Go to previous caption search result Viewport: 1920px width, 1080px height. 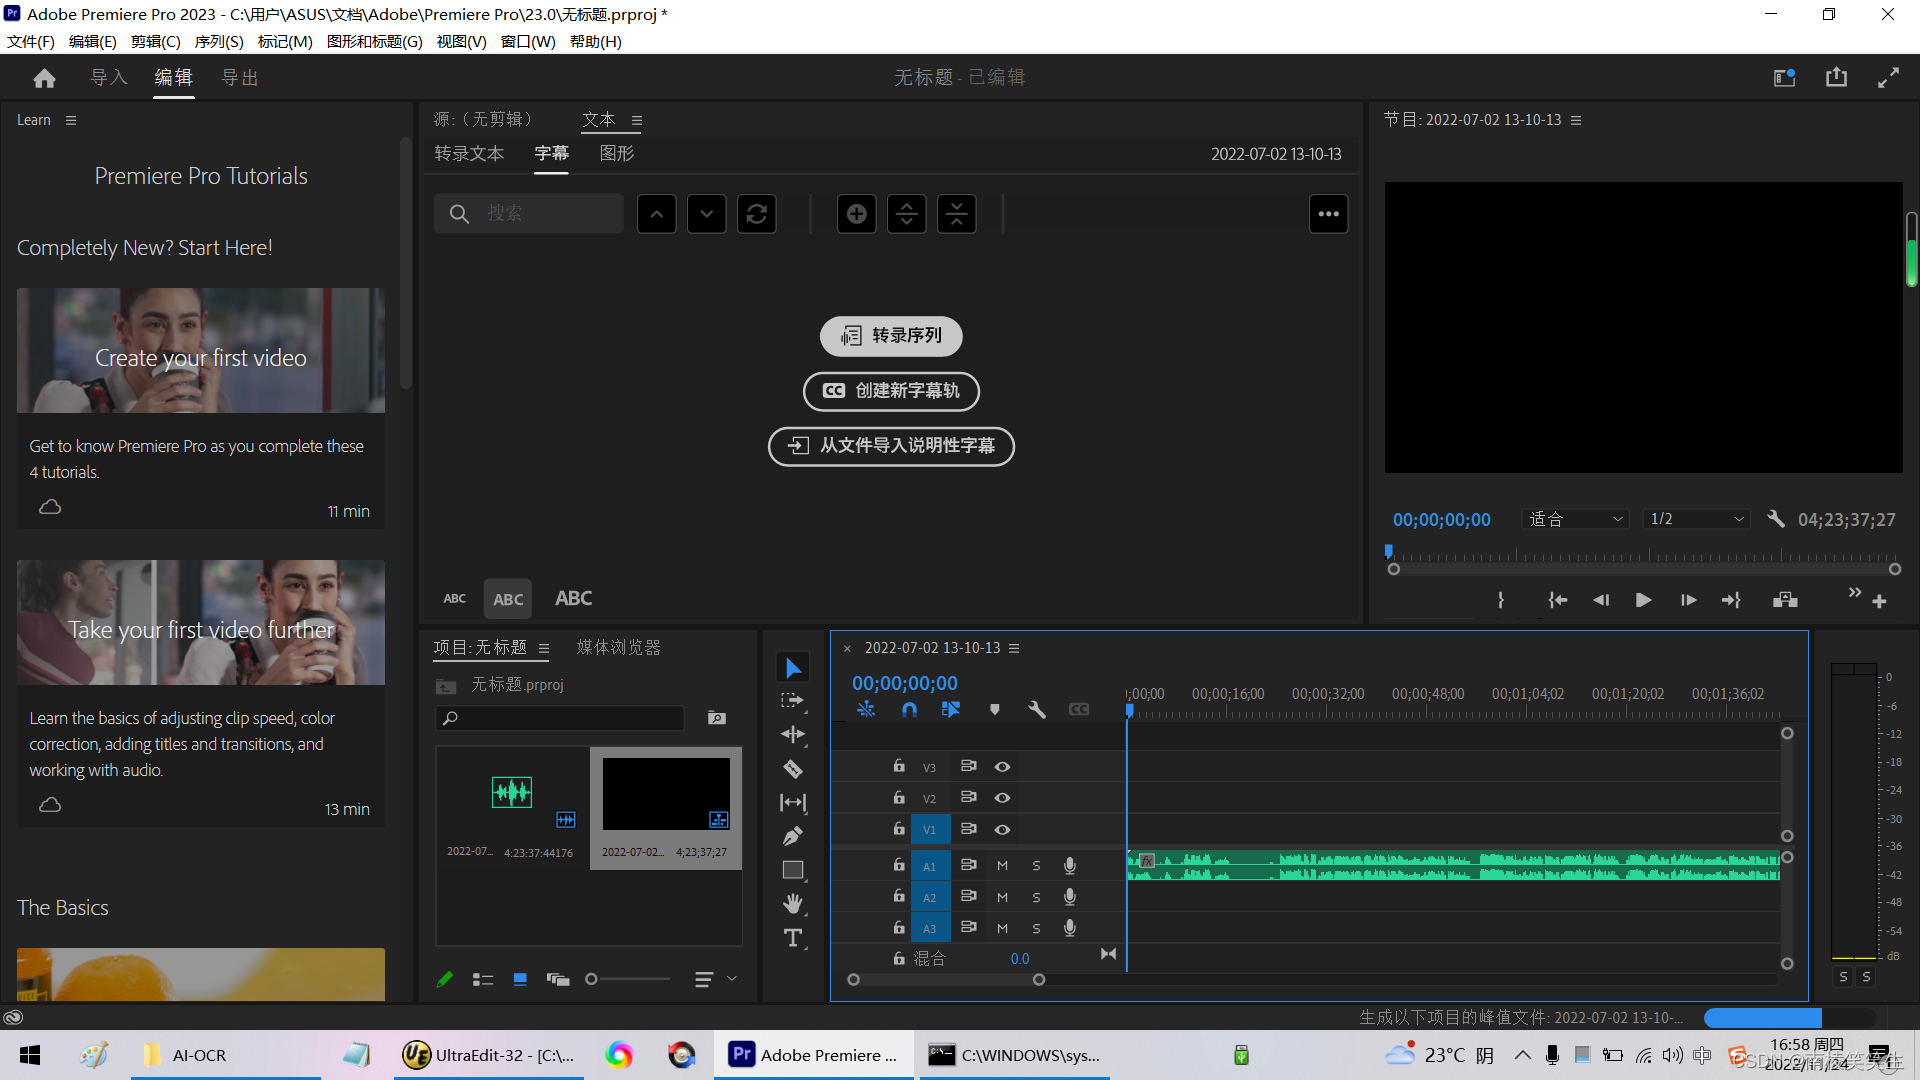click(x=657, y=214)
